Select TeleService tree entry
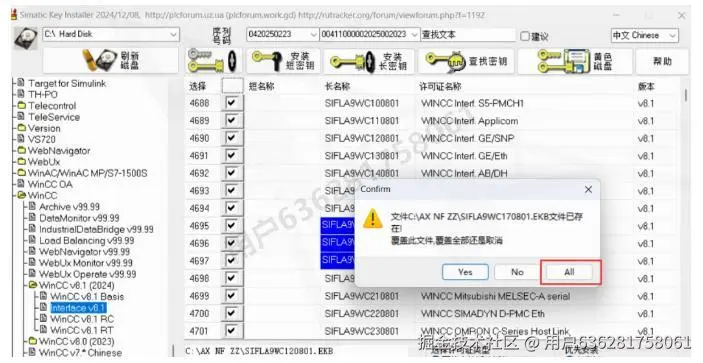This screenshot has height=363, width=703. point(54,117)
